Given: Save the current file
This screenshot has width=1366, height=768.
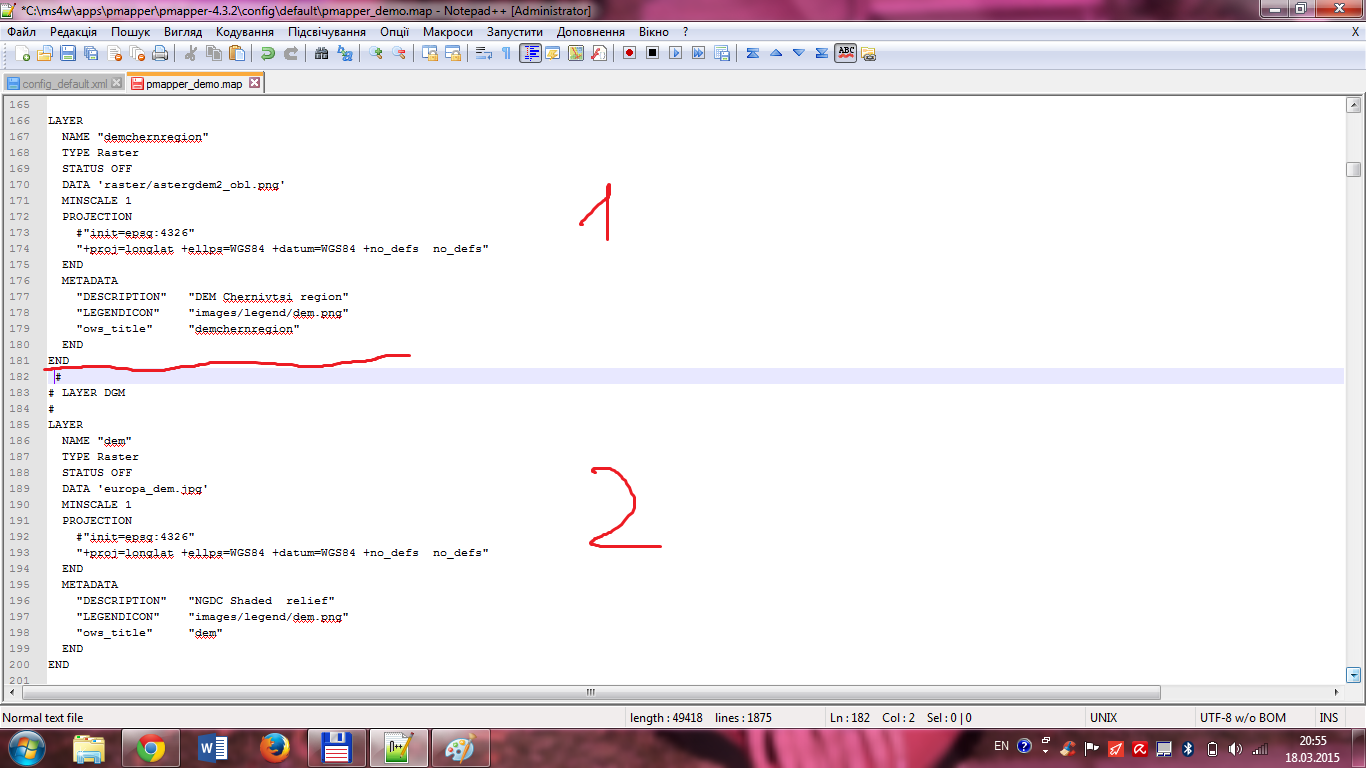Looking at the screenshot, I should [x=68, y=53].
